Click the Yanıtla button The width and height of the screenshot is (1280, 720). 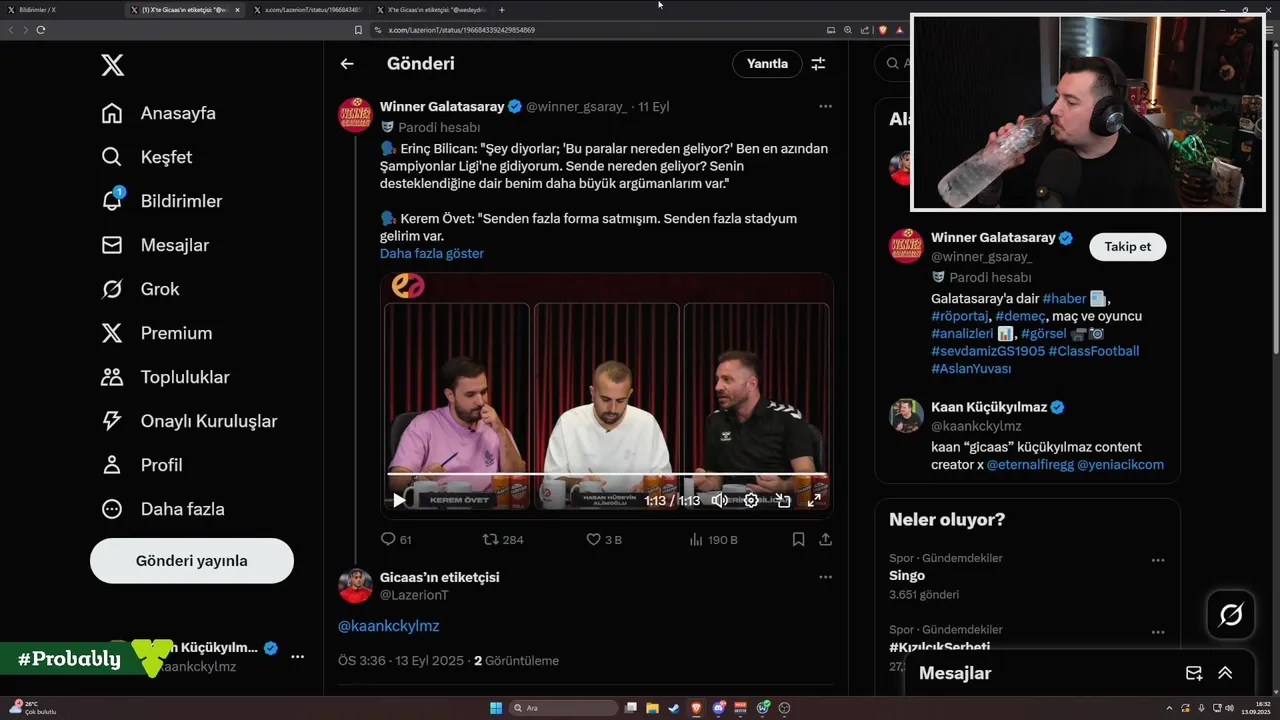coord(767,64)
